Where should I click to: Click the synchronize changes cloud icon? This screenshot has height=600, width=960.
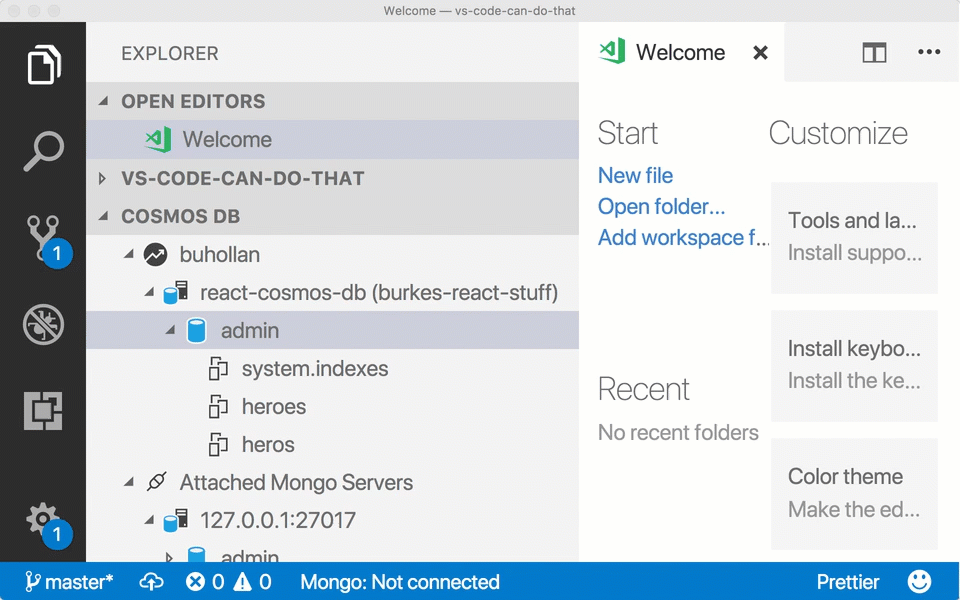tap(151, 582)
